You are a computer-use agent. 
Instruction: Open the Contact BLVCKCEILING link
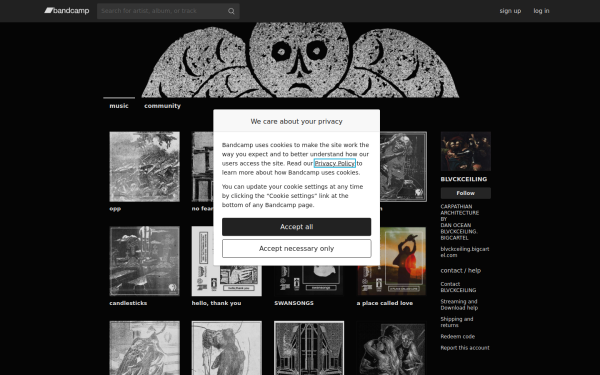click(x=458, y=287)
